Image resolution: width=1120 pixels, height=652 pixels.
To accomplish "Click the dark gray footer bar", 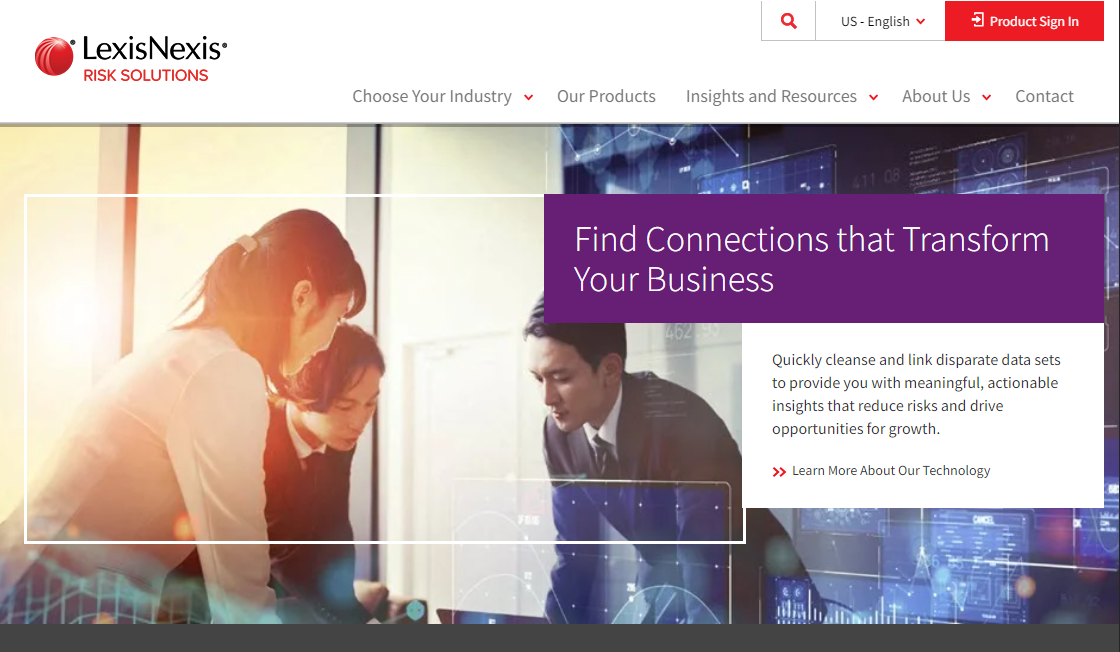I will (x=560, y=638).
